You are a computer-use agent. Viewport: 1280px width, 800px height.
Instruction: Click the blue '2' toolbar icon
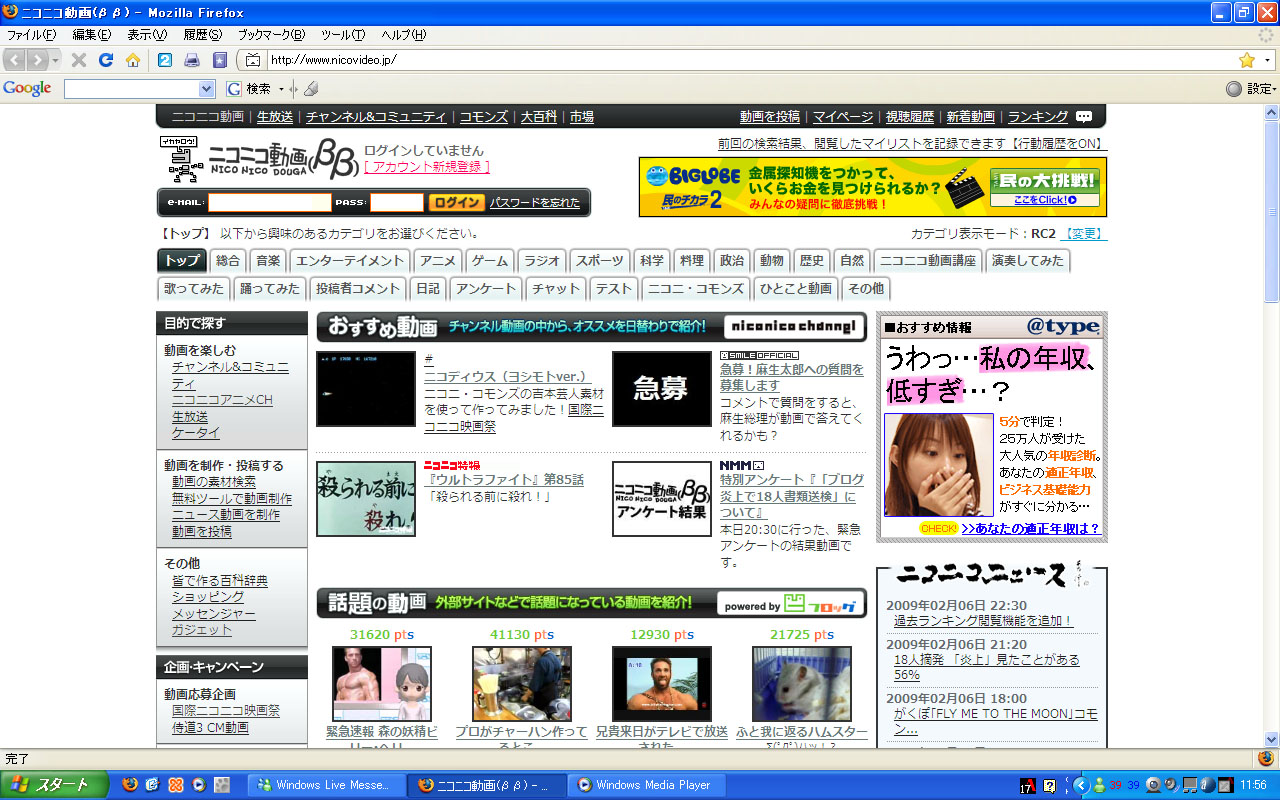(165, 60)
